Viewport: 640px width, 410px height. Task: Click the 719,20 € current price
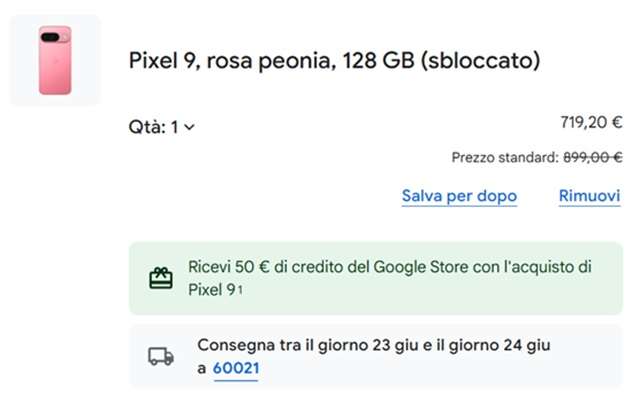point(591,123)
